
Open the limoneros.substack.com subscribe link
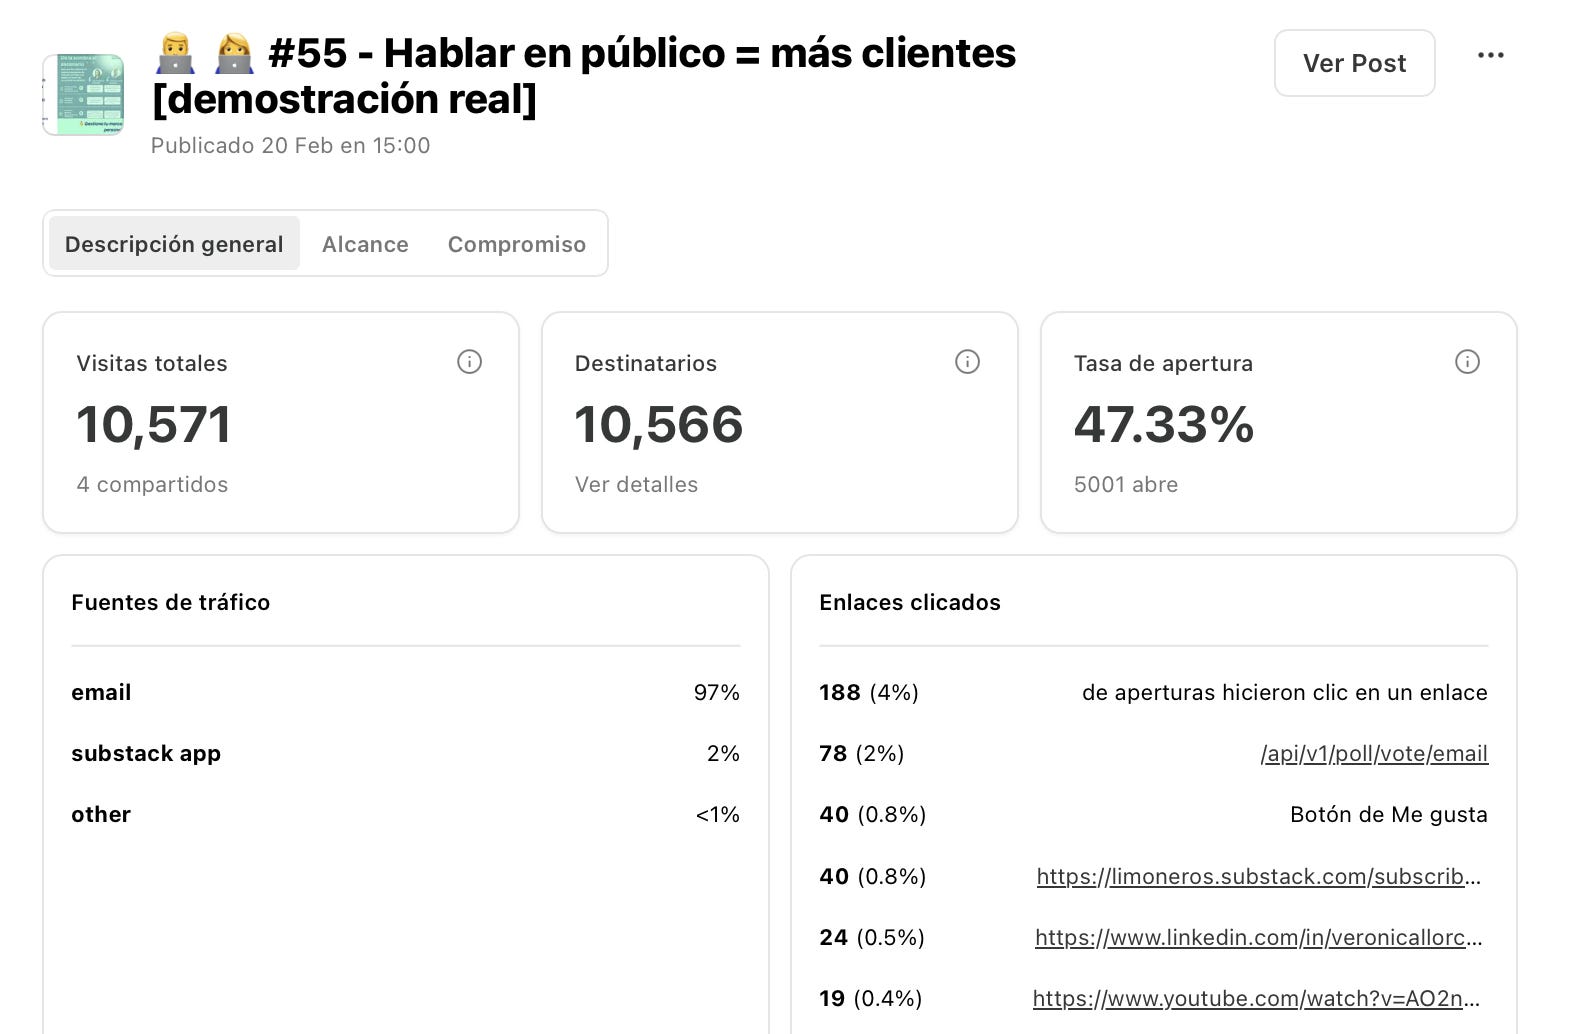coord(1259,877)
